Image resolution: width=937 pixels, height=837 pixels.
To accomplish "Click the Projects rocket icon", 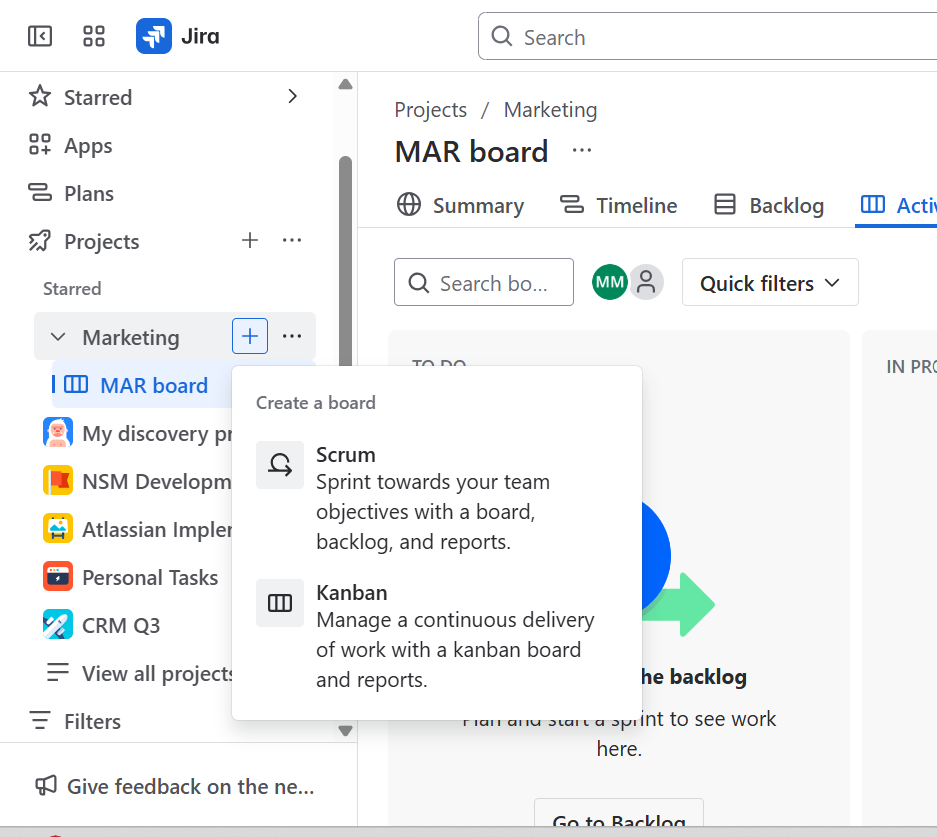I will coord(40,241).
